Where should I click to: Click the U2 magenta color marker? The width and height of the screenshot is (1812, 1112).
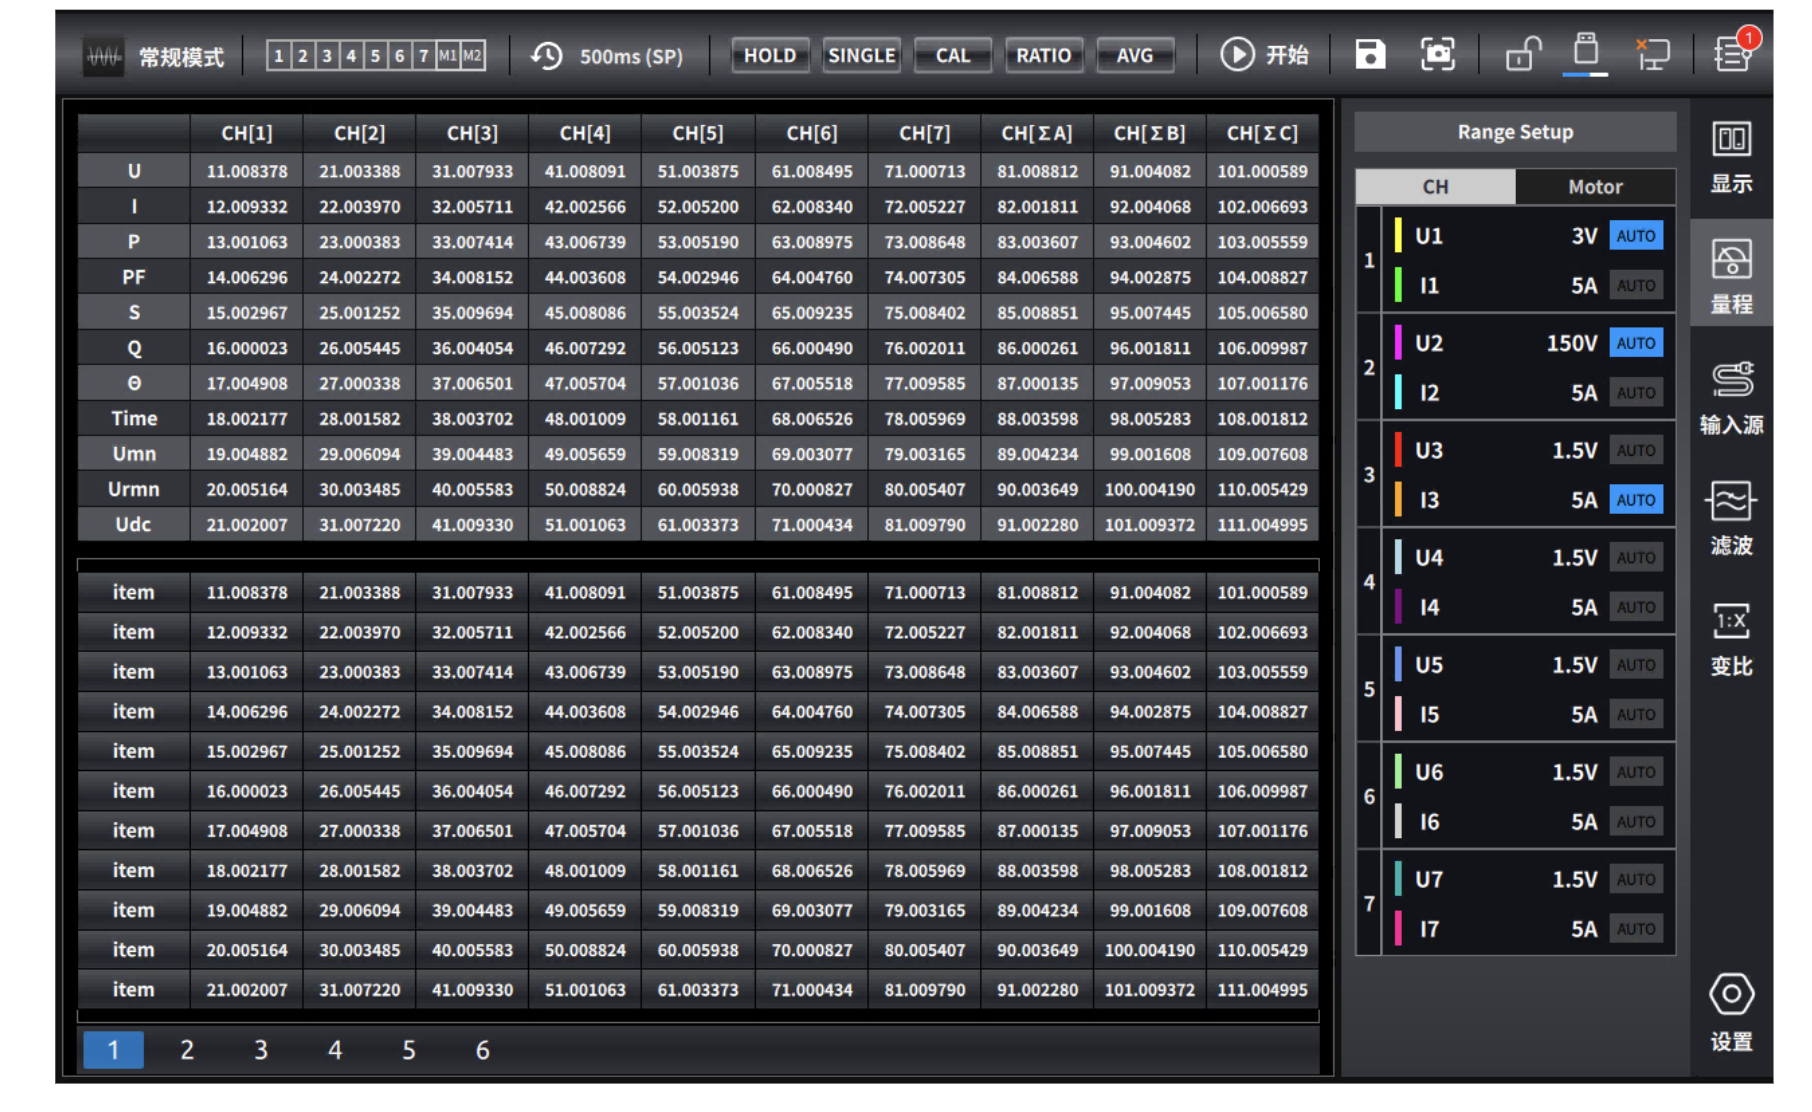coord(1398,342)
